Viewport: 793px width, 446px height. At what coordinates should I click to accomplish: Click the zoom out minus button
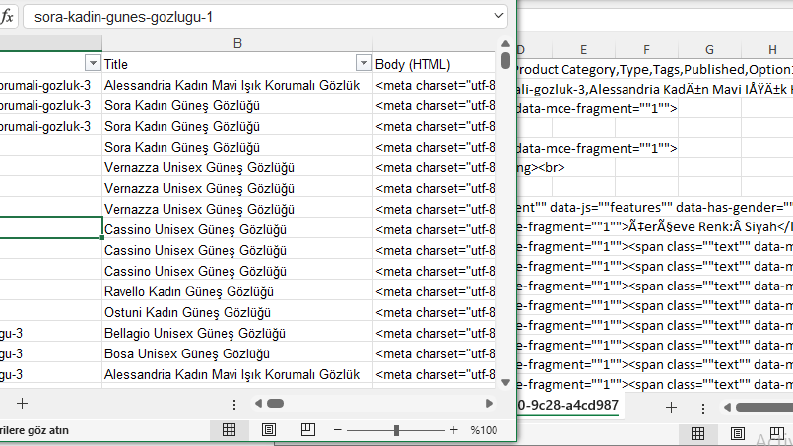[338, 430]
